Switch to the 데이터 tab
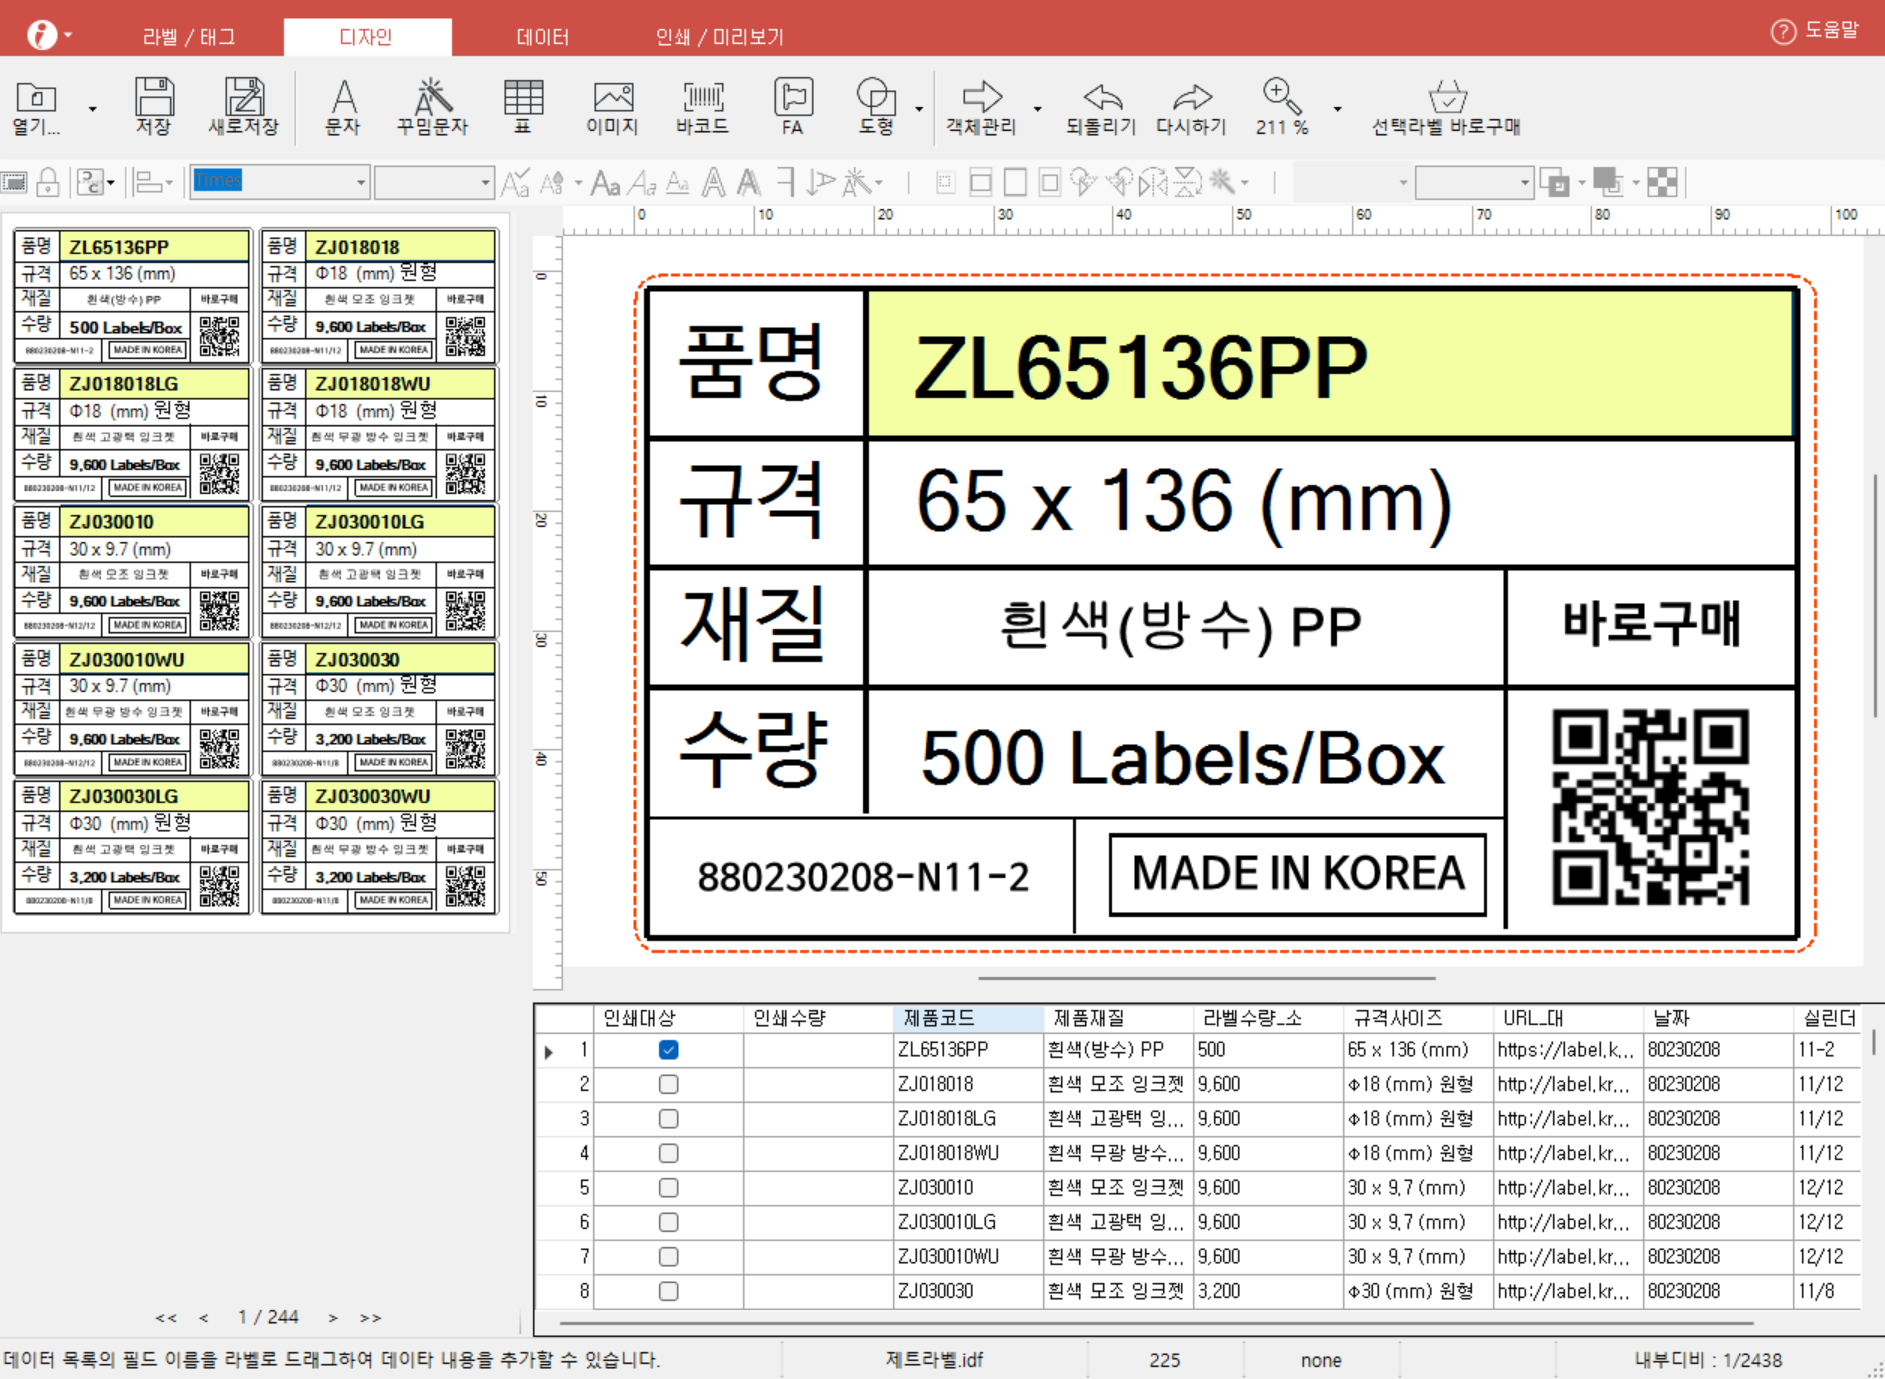 tap(542, 37)
